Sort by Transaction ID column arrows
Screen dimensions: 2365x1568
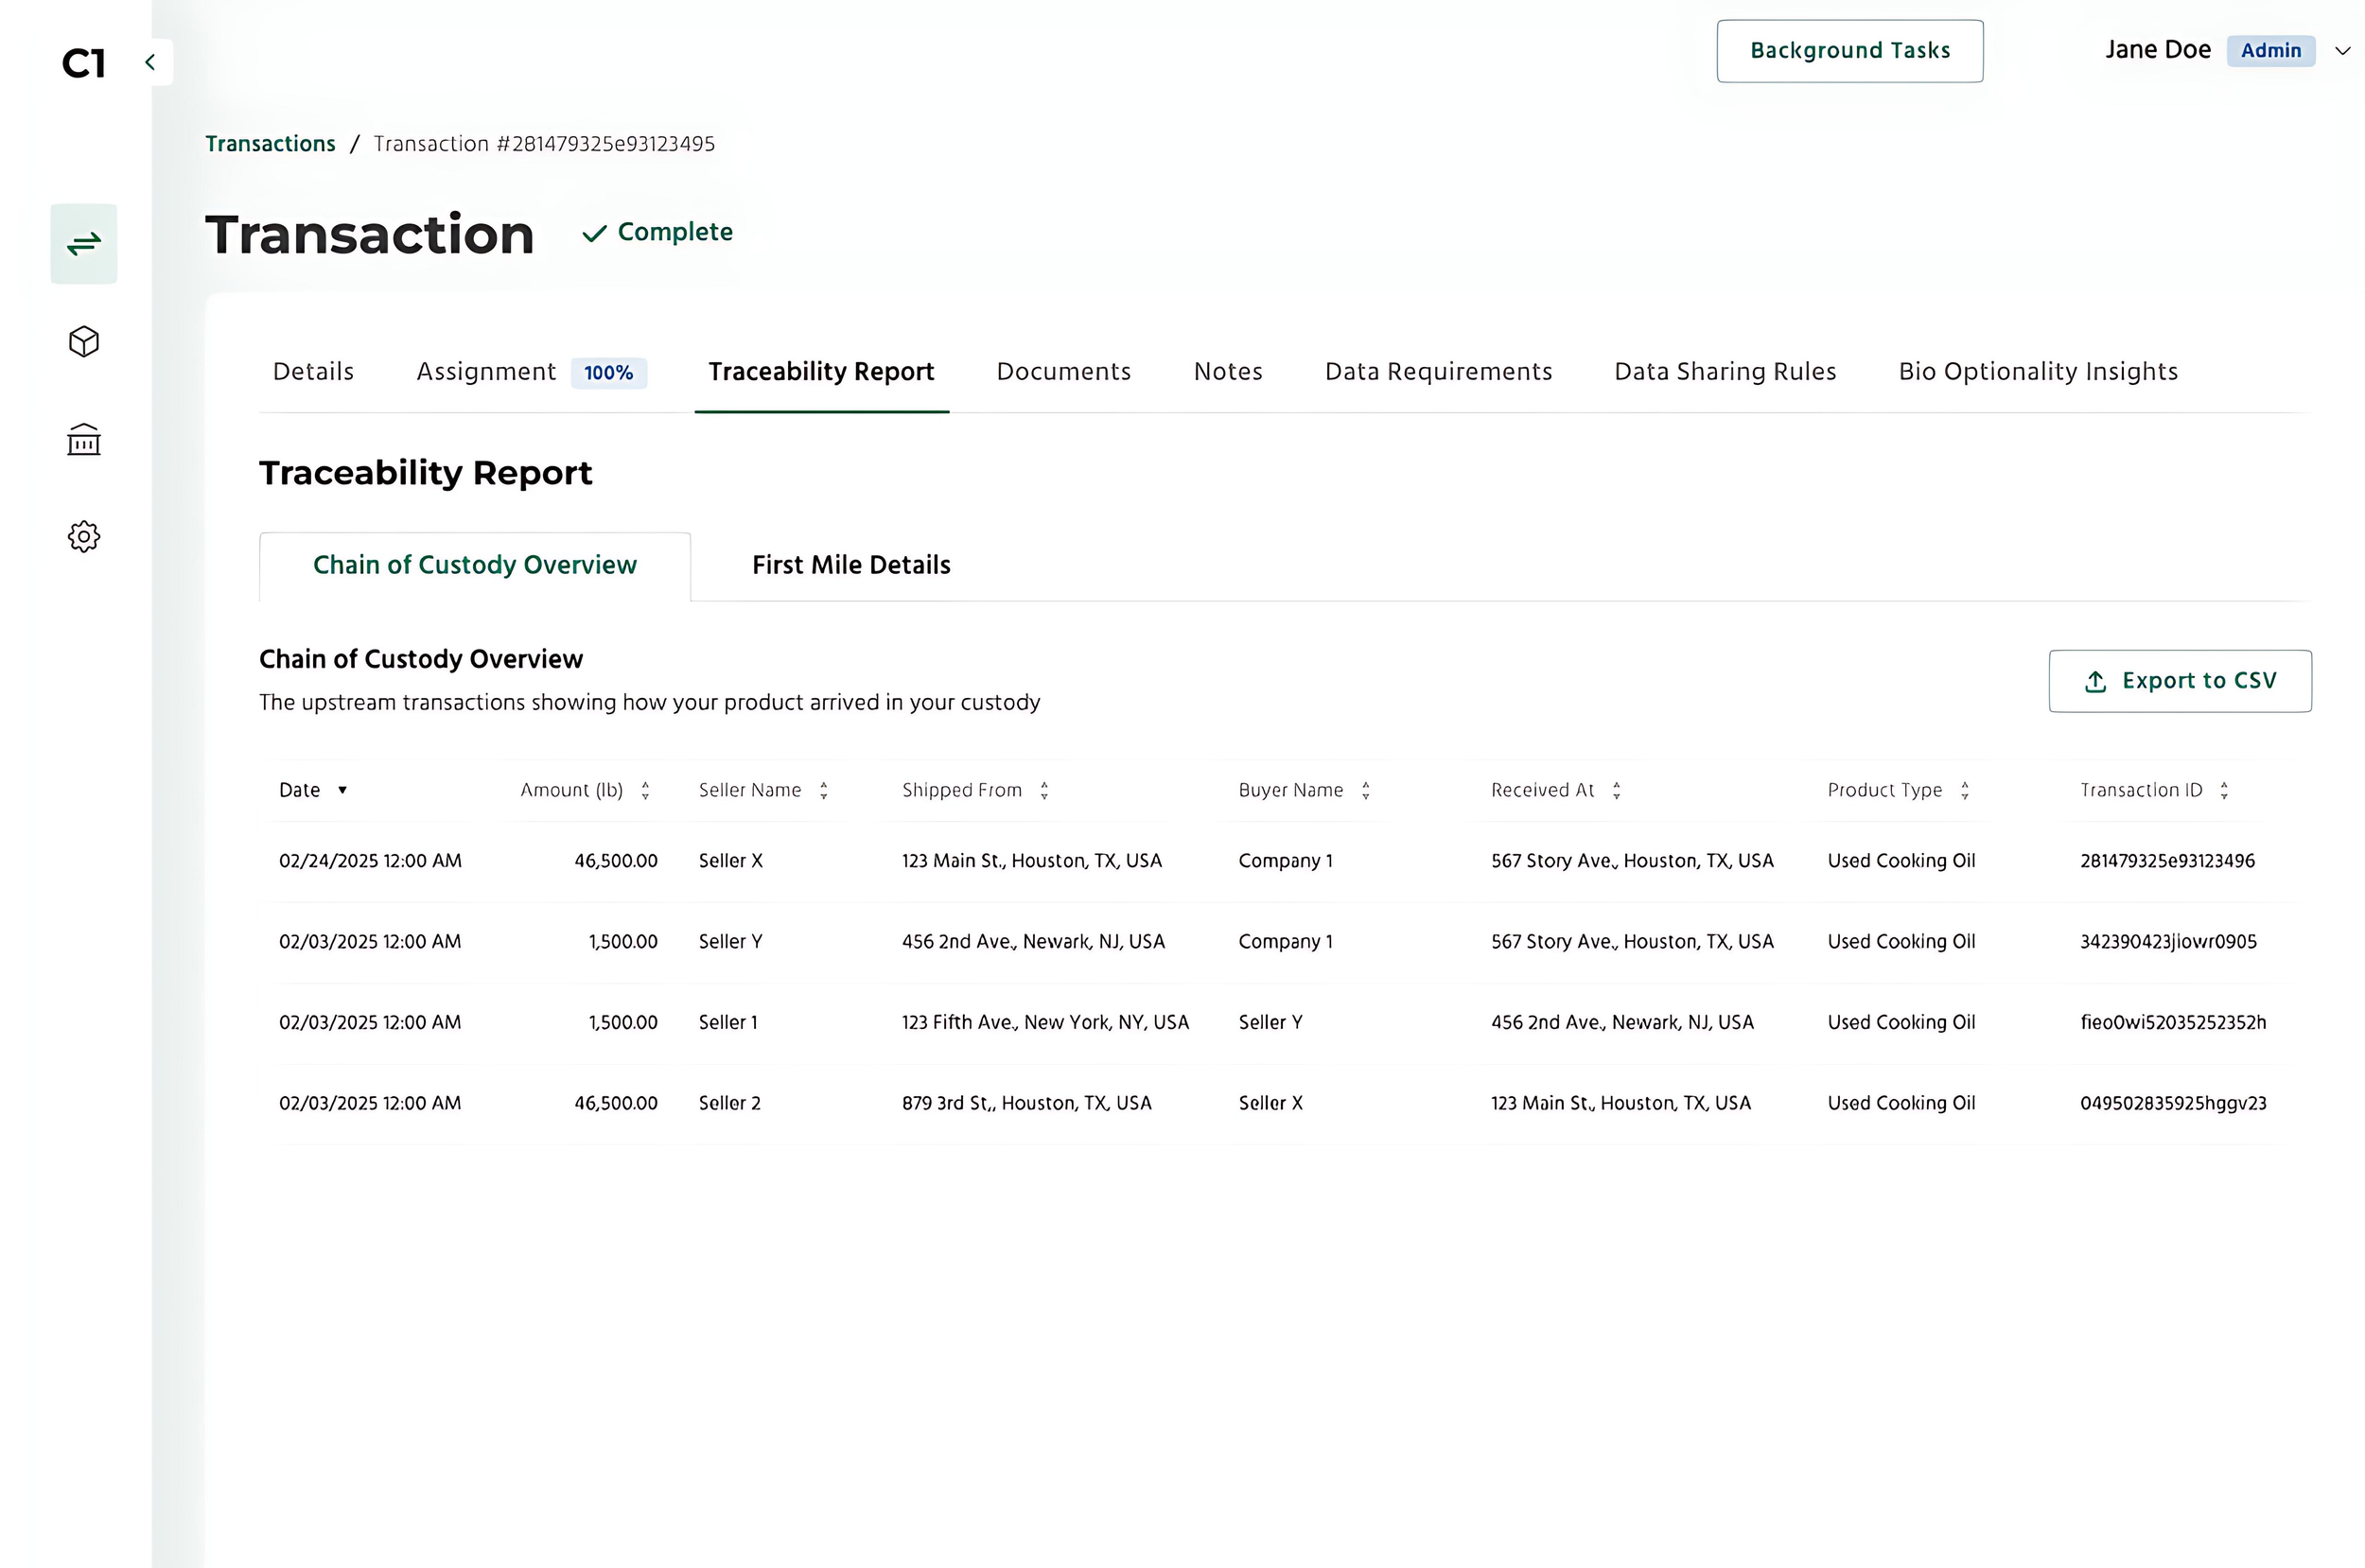pyautogui.click(x=2224, y=791)
